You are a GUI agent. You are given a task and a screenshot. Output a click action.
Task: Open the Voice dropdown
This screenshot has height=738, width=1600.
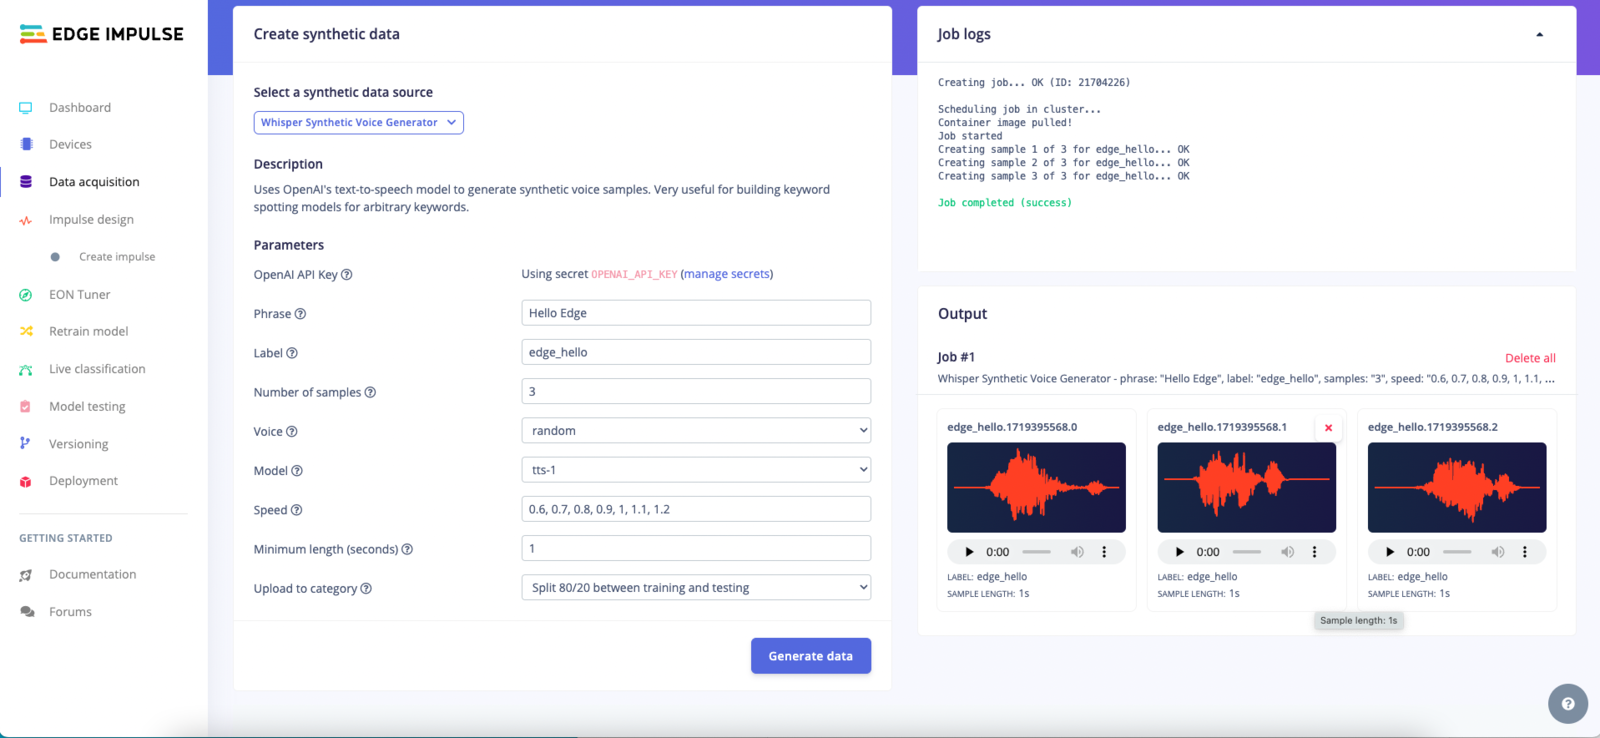696,431
